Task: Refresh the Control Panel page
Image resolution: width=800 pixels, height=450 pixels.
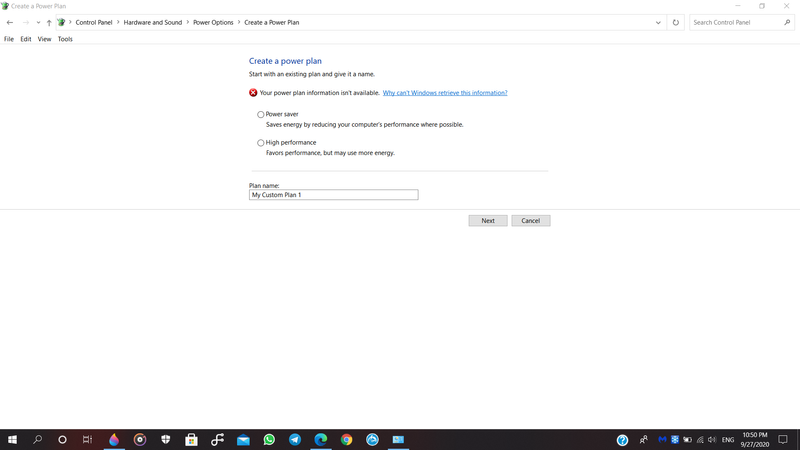Action: click(676, 22)
